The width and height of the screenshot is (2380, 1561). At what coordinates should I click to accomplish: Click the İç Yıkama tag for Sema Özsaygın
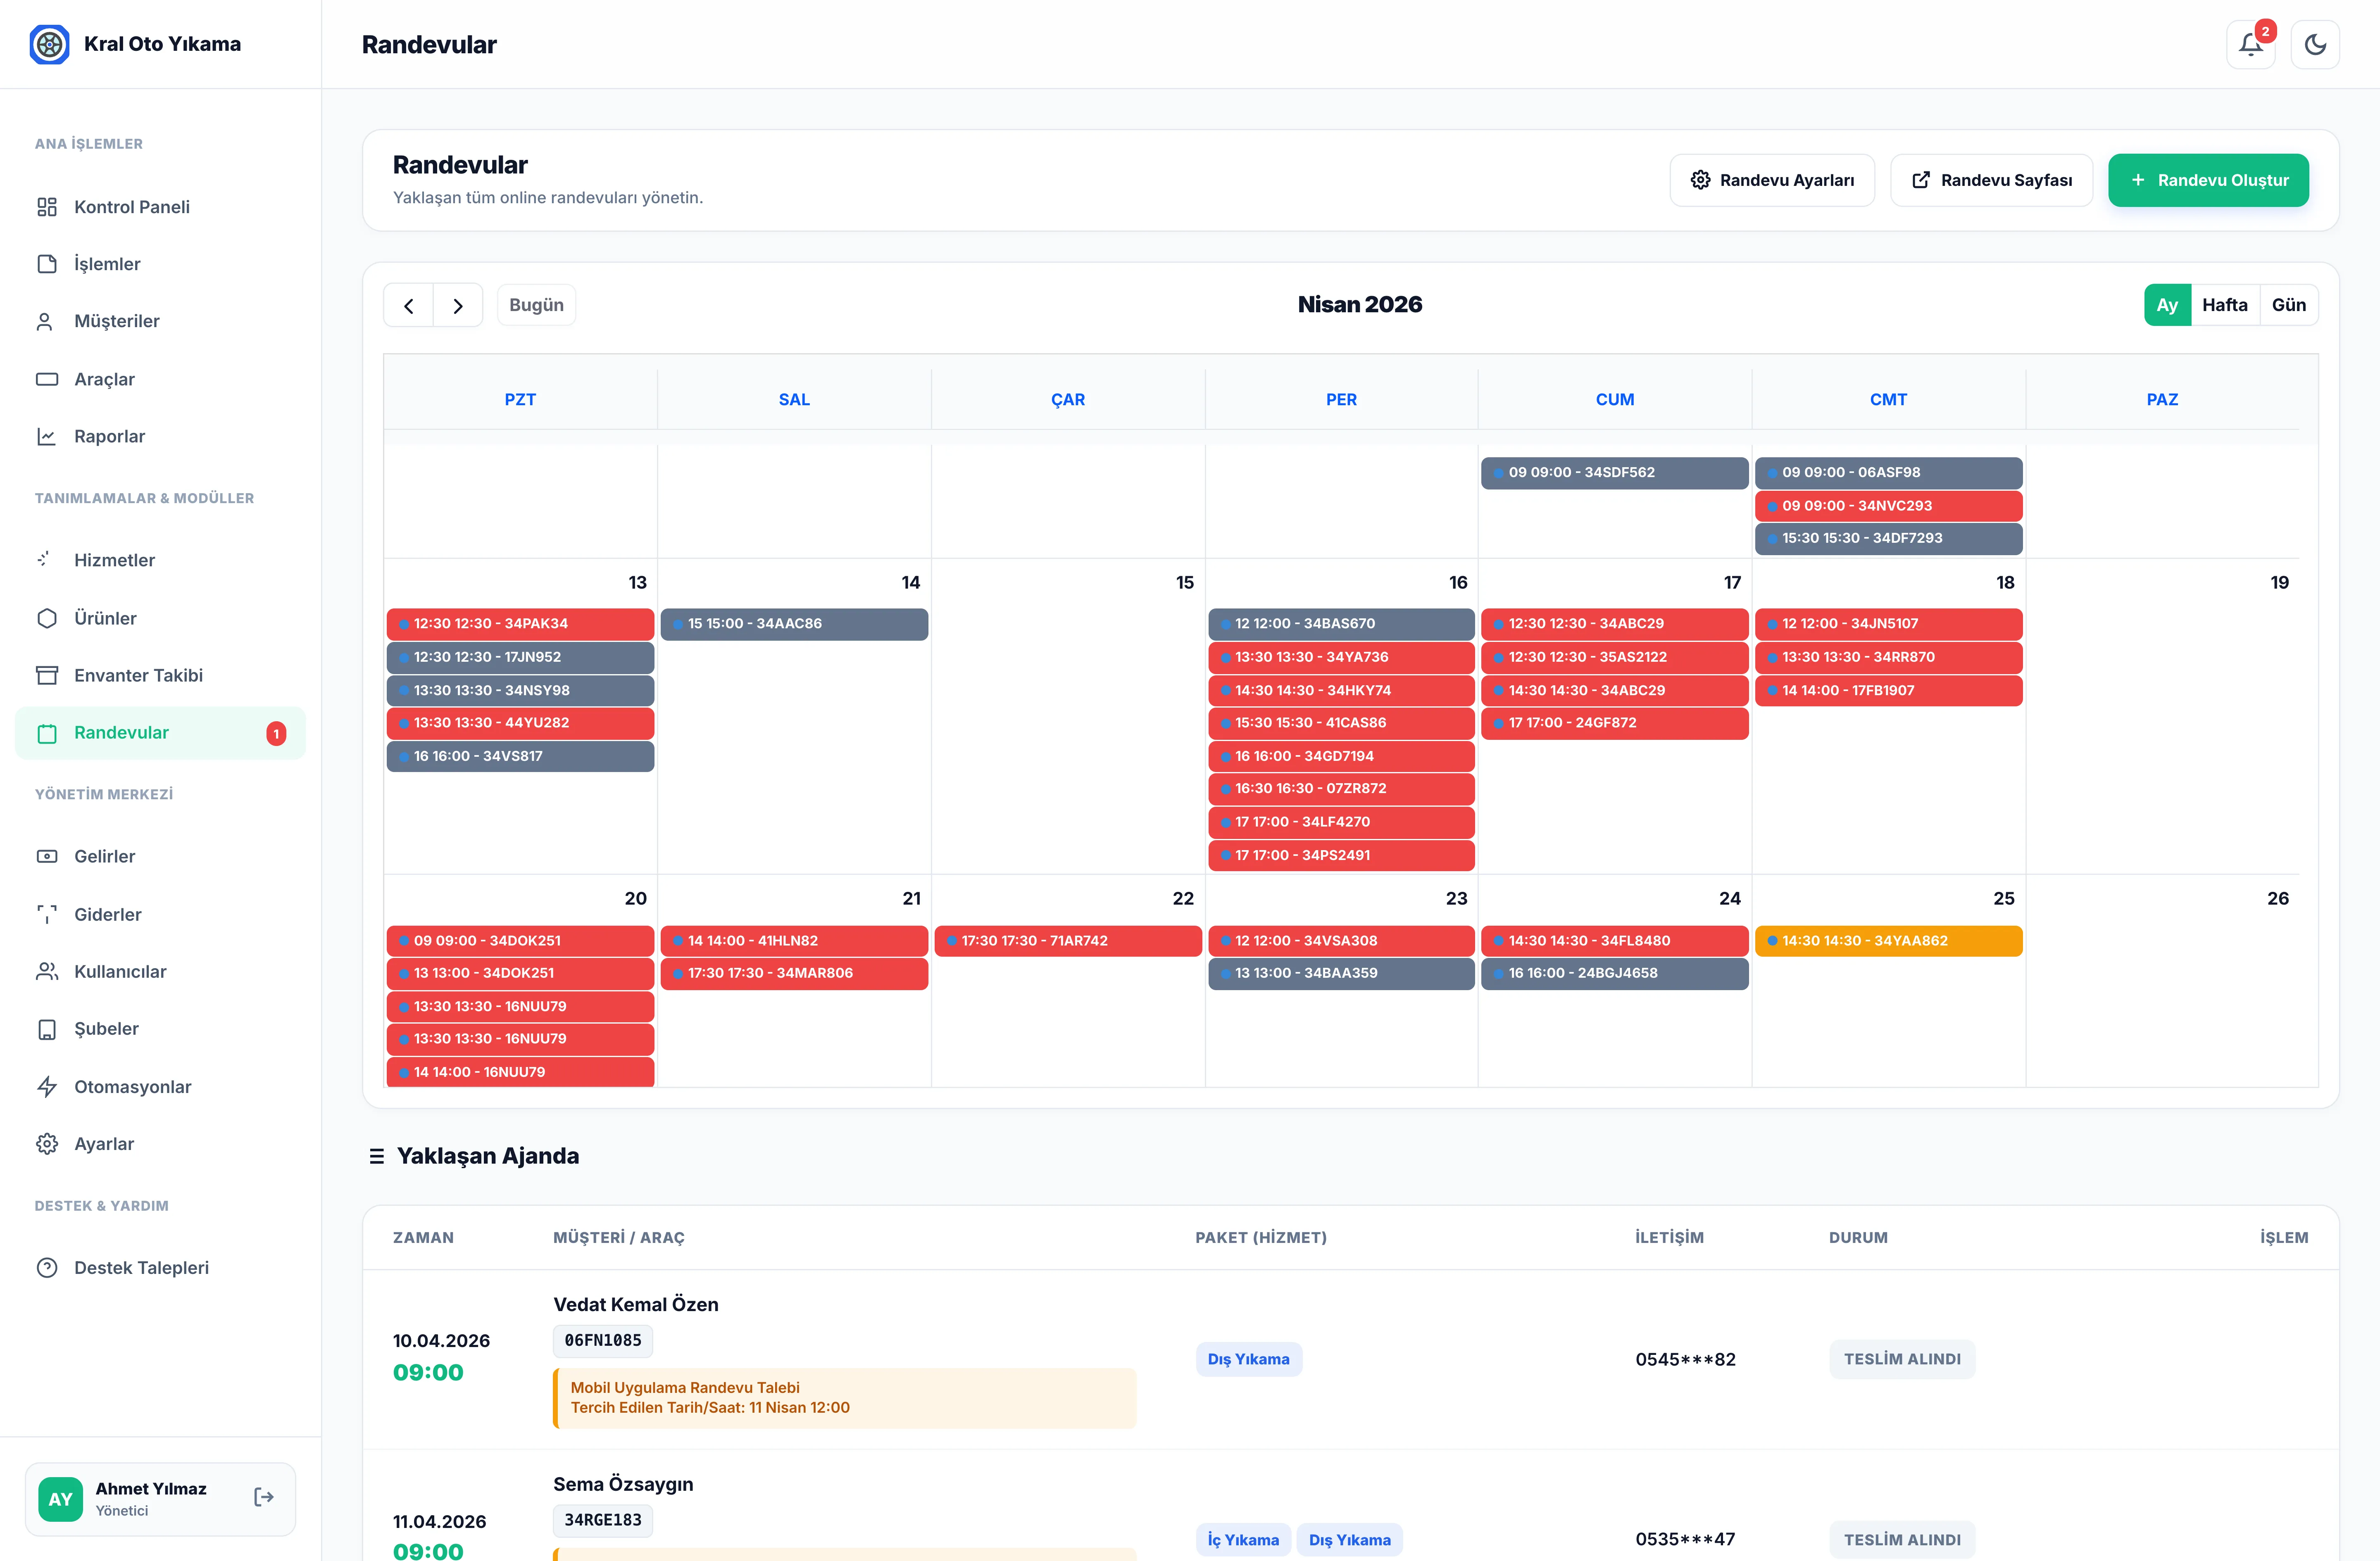[x=1243, y=1540]
